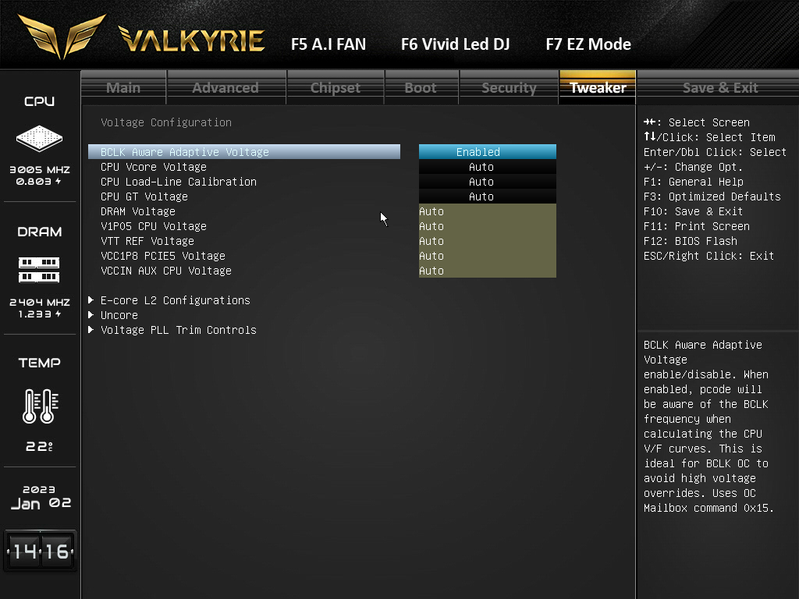Click the CPU chip icon
Viewport: 799px width, 599px height.
click(x=39, y=138)
